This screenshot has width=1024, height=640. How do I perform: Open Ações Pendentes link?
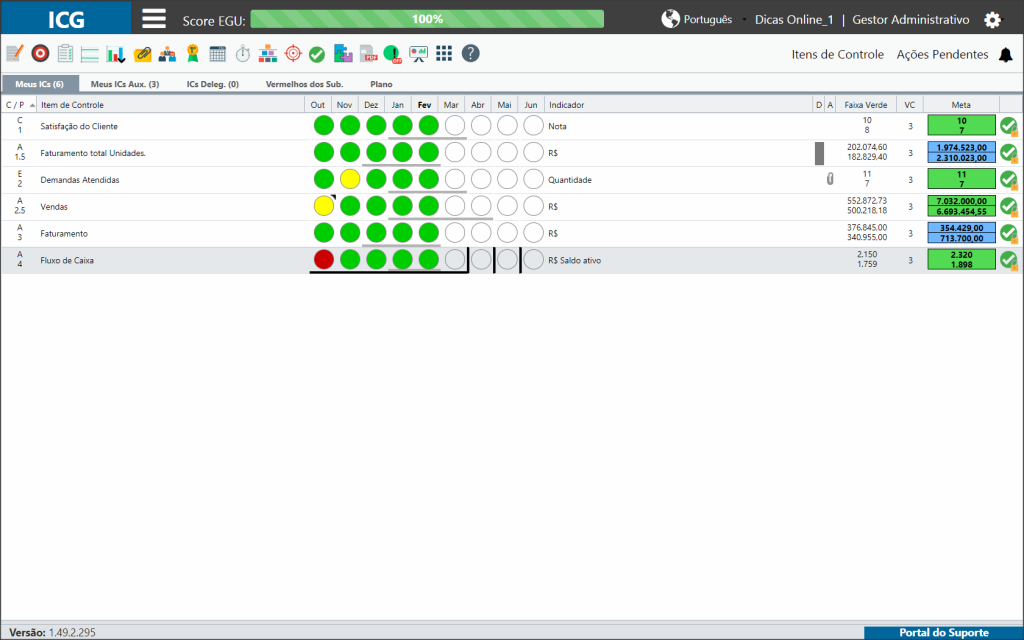[942, 55]
